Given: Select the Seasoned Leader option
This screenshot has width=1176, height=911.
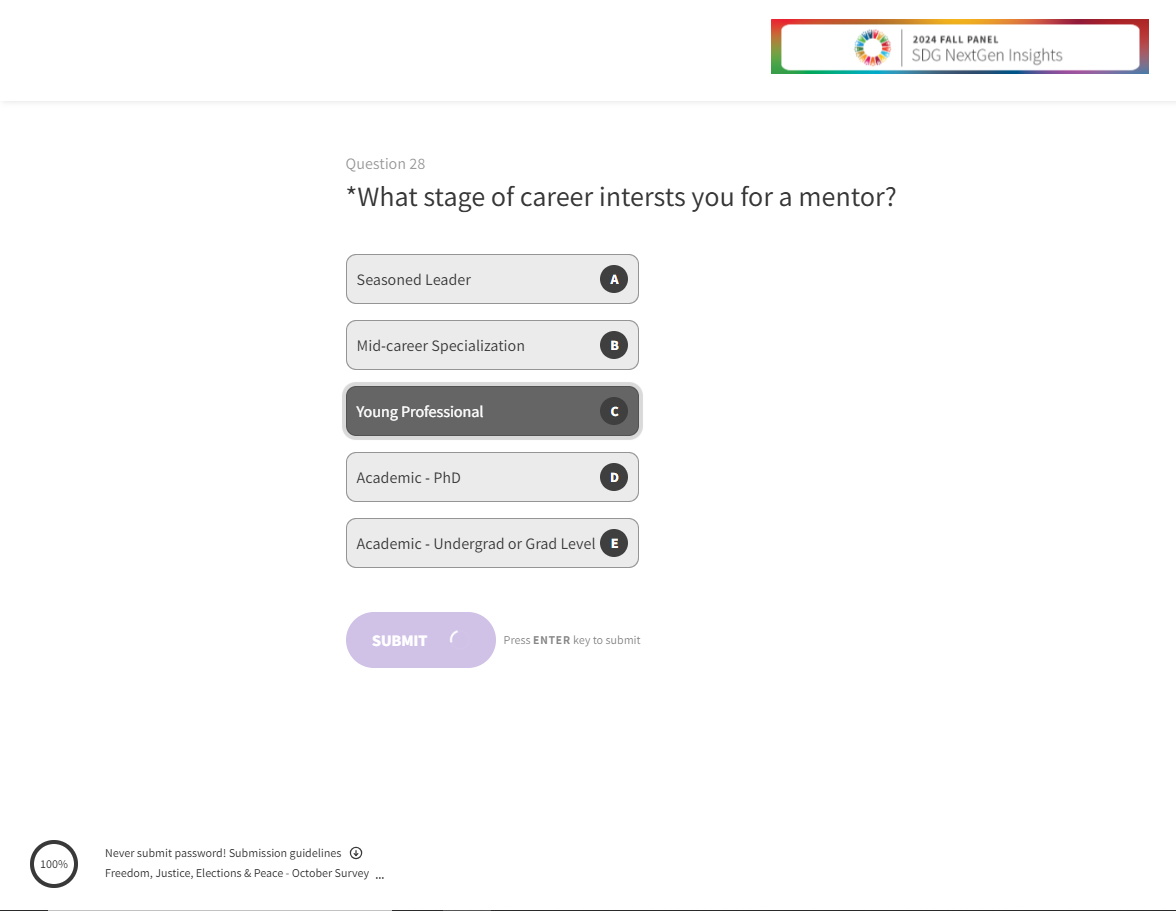Looking at the screenshot, I should pos(470,279).
